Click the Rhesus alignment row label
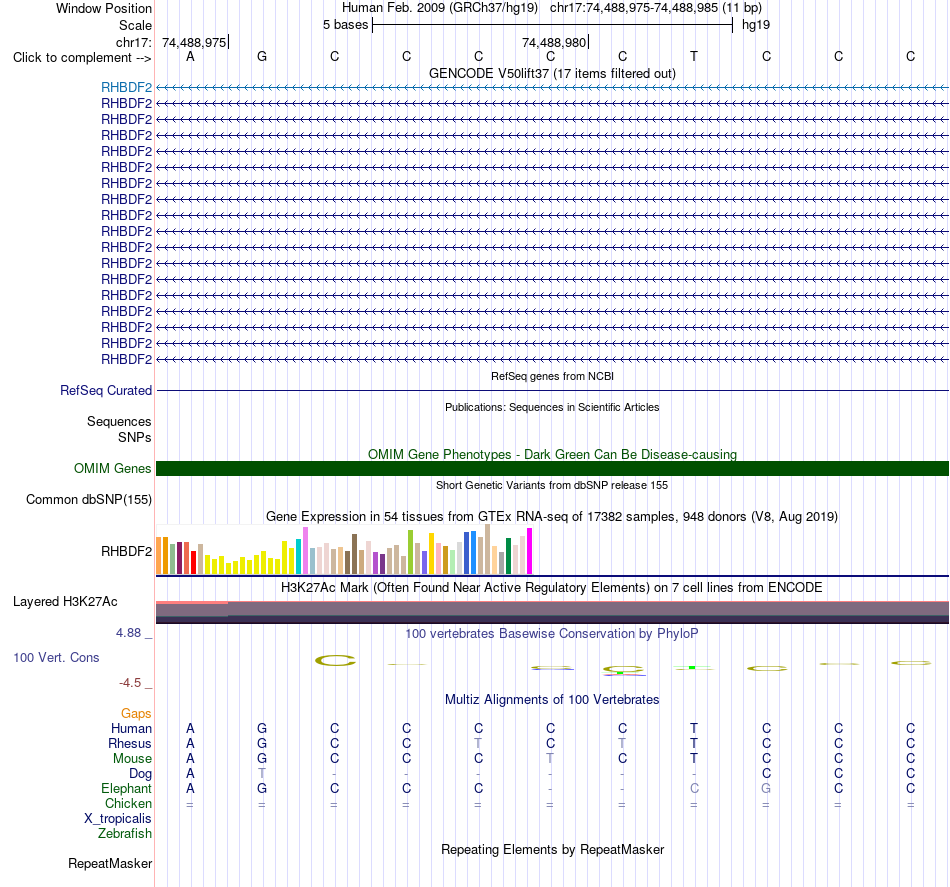 (130, 743)
